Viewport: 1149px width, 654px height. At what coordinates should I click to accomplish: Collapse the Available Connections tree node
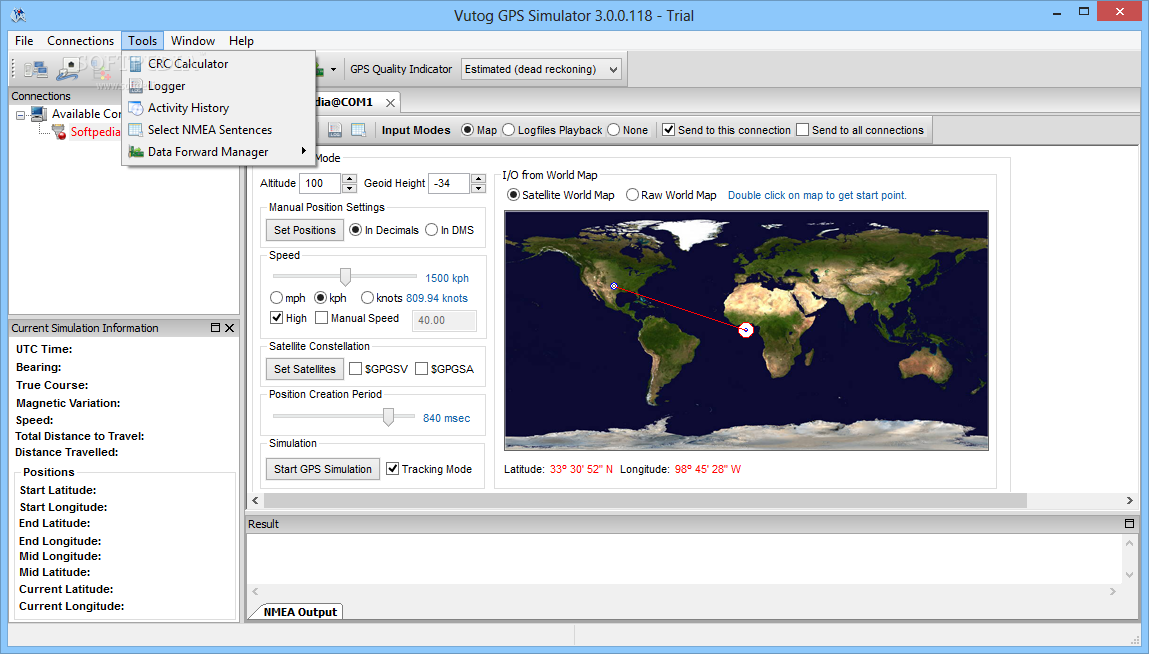tap(21, 115)
